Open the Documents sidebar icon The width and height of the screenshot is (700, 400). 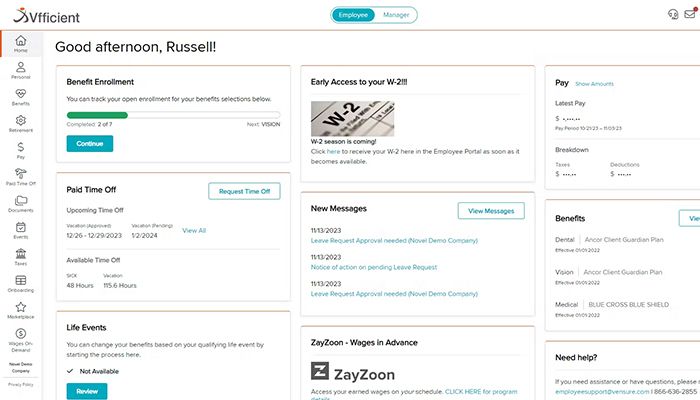20,203
